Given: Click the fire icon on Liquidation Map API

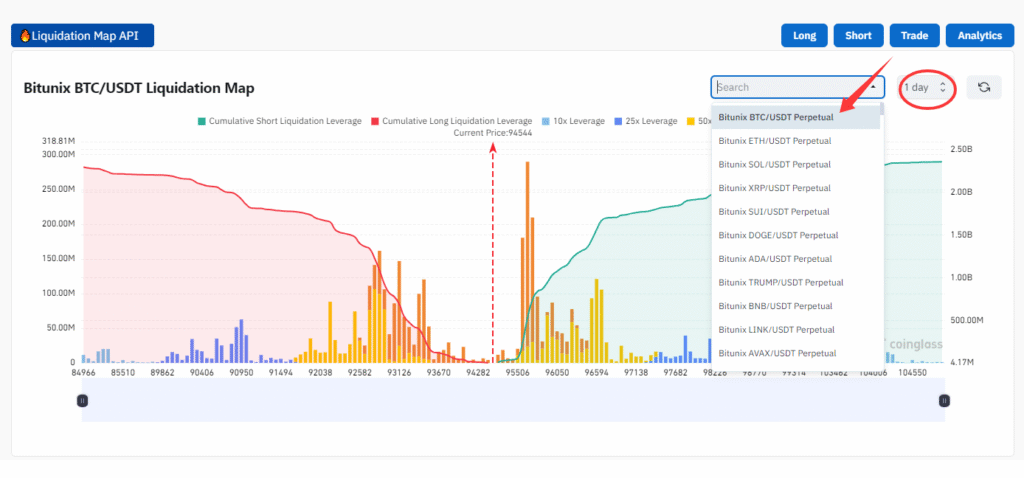Looking at the screenshot, I should 25,35.
